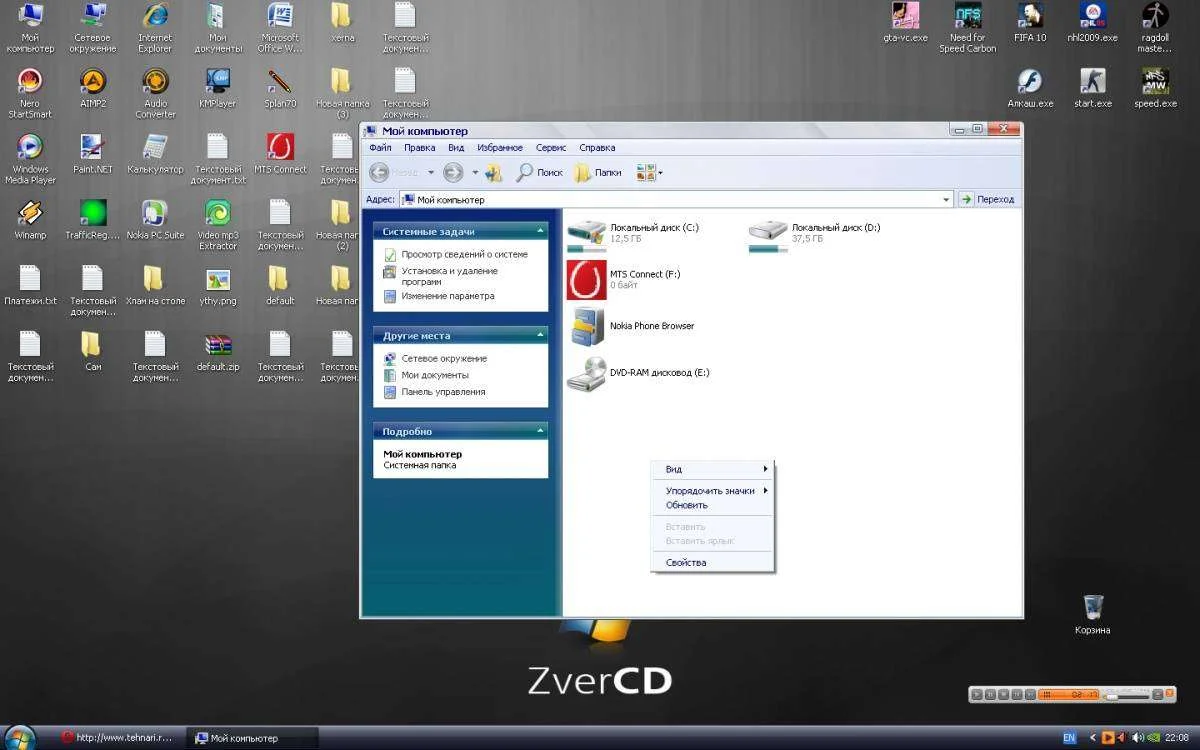Click the Forward navigation button in Explorer
Image resolution: width=1200 pixels, height=750 pixels.
(x=453, y=172)
